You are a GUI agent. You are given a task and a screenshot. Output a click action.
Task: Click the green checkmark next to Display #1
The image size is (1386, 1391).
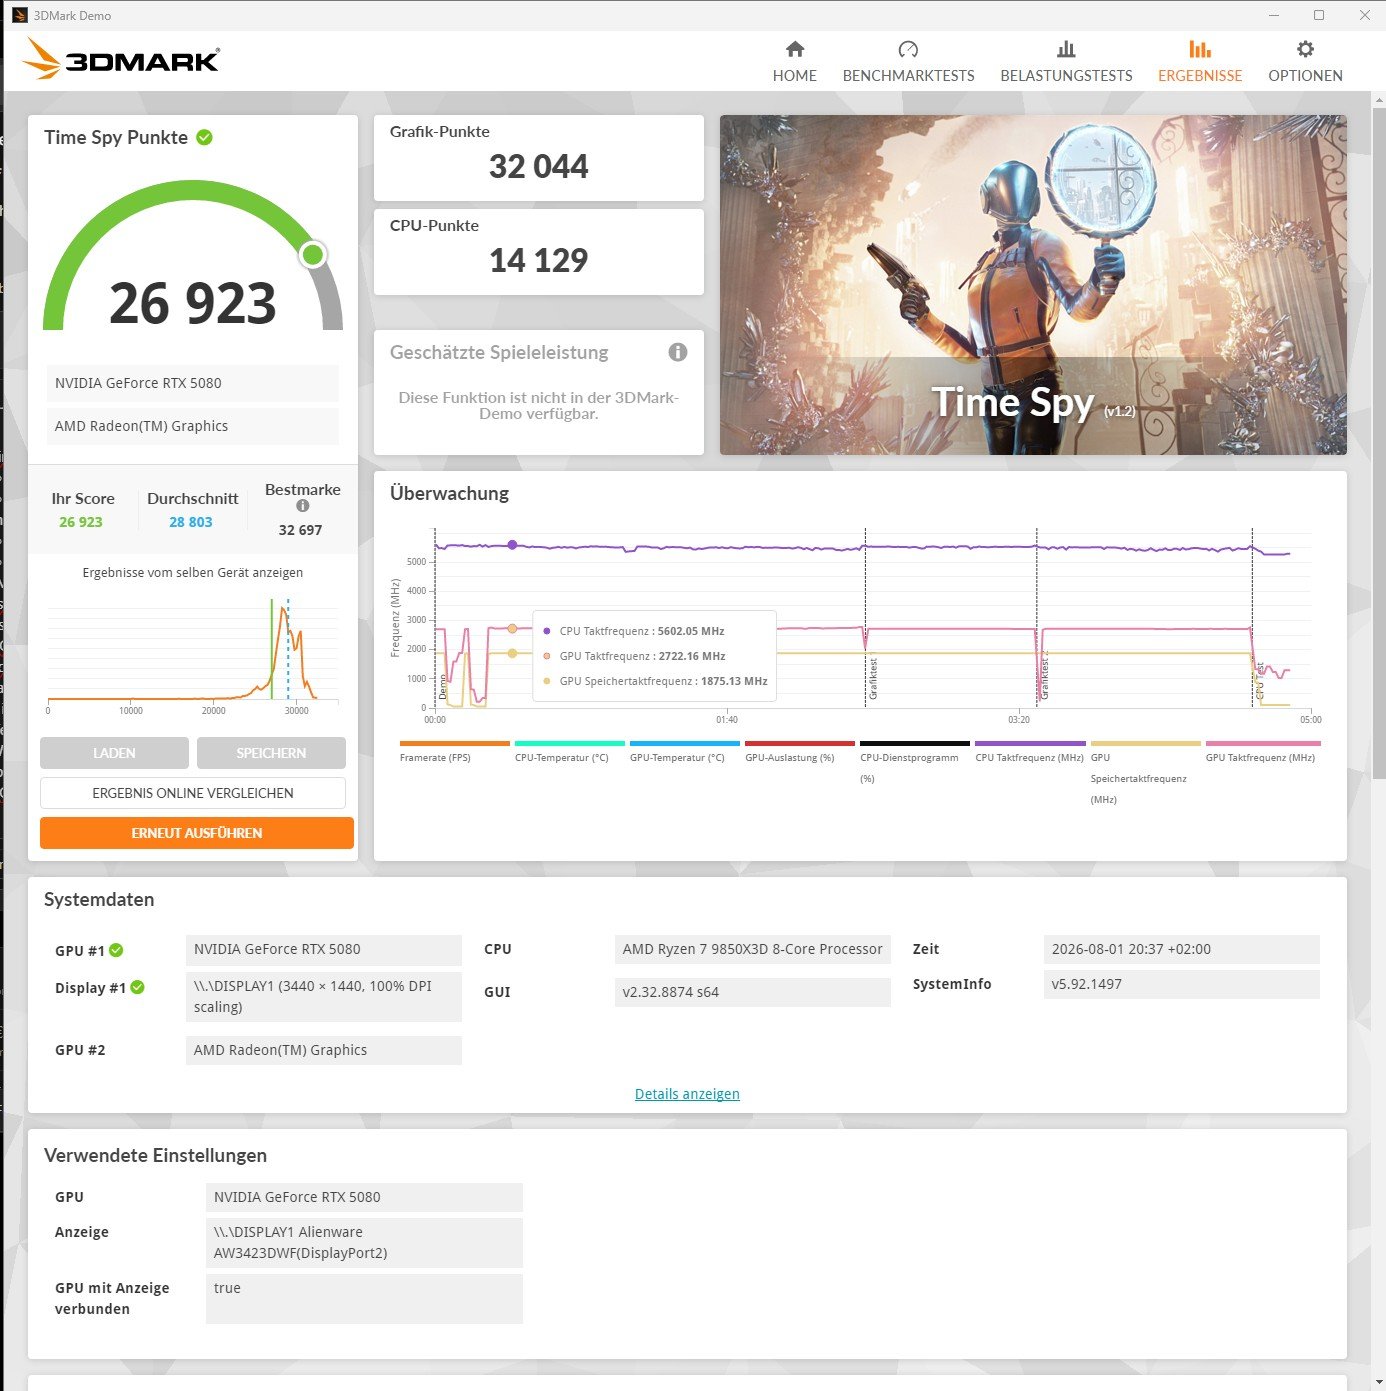tap(138, 987)
